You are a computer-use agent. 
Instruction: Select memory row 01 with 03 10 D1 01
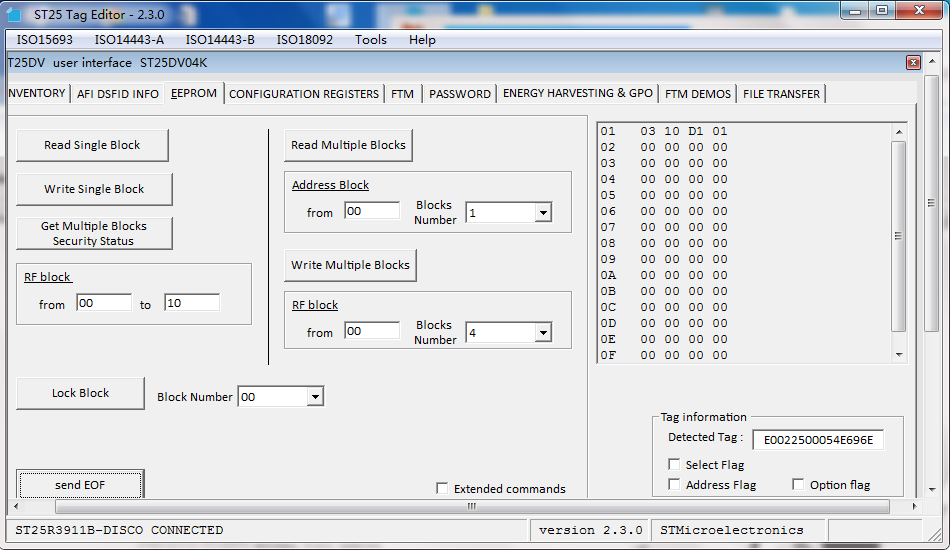point(664,131)
